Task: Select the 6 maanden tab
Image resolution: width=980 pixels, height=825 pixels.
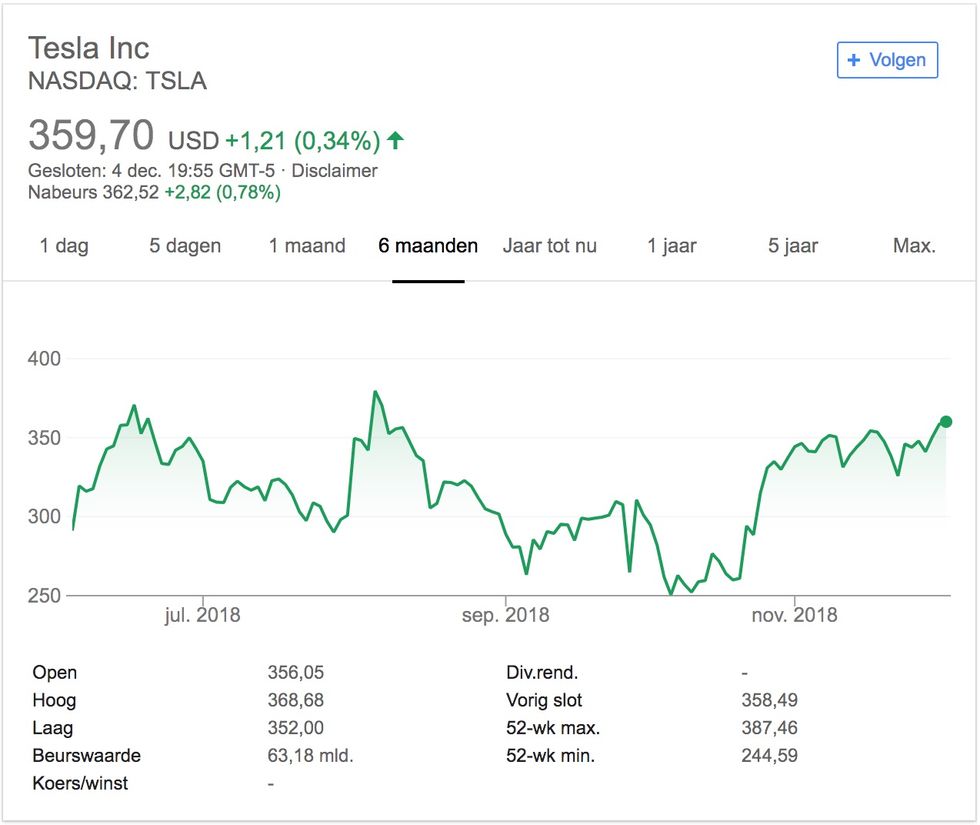Action: point(428,246)
